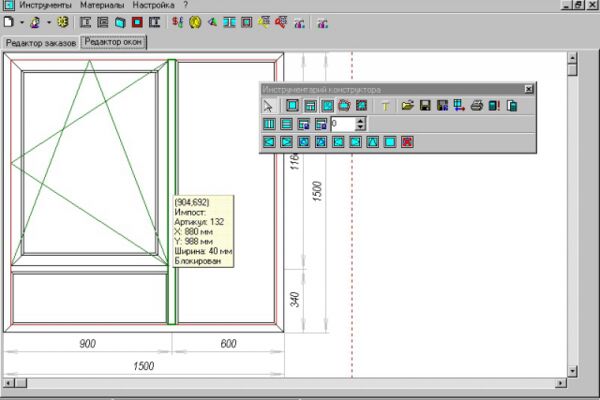Add a vertical impost with the vertical bars icon
Viewport: 600px width, 400px height.
click(269, 124)
